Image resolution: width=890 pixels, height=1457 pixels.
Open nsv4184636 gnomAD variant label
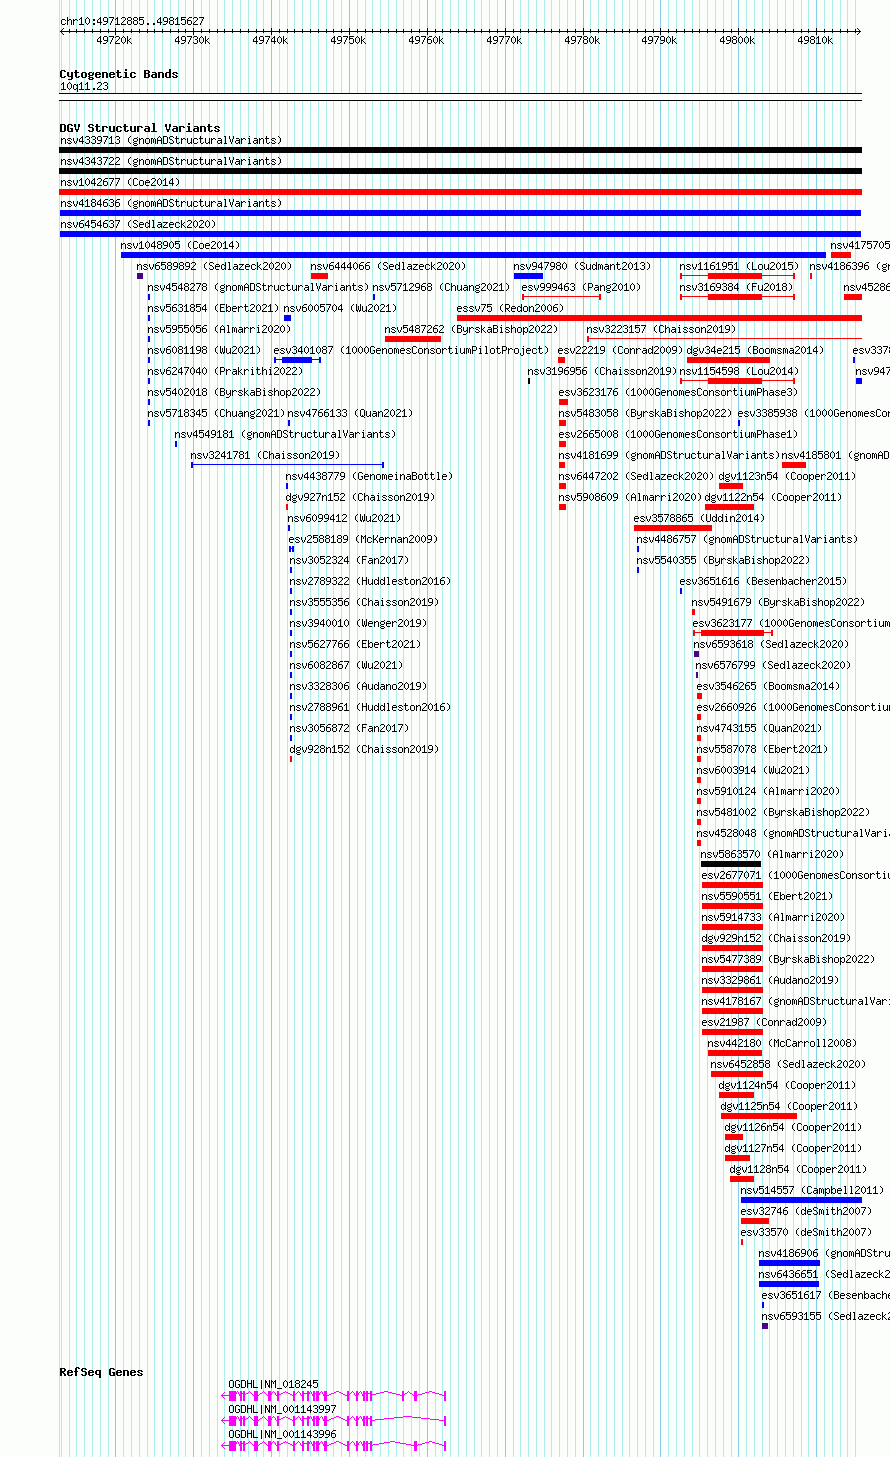[171, 203]
